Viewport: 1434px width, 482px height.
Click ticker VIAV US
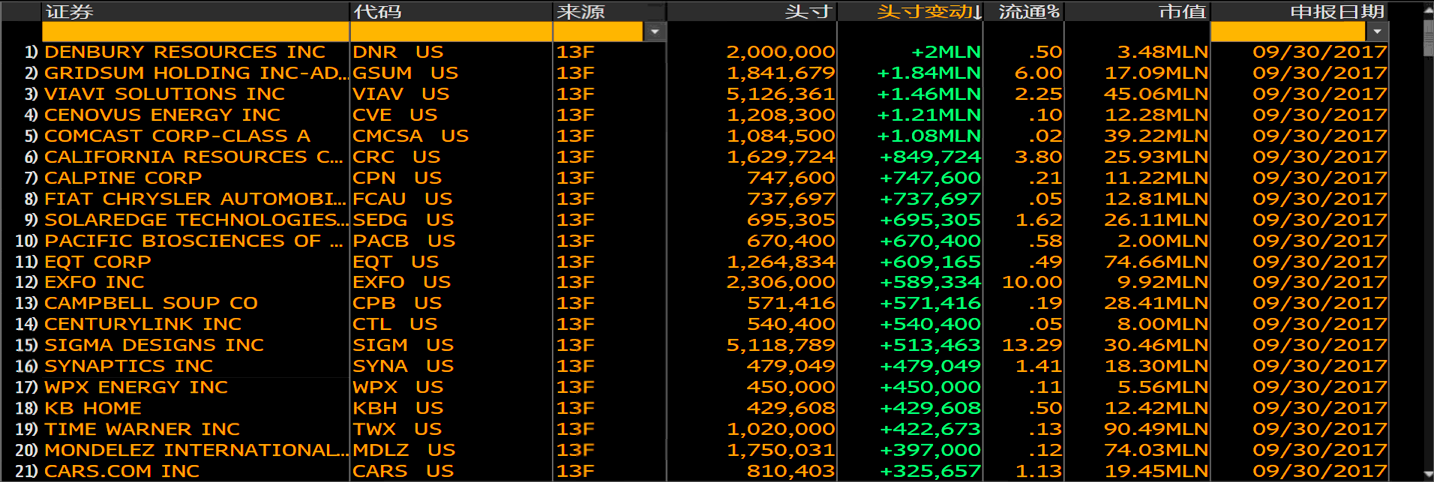401,94
